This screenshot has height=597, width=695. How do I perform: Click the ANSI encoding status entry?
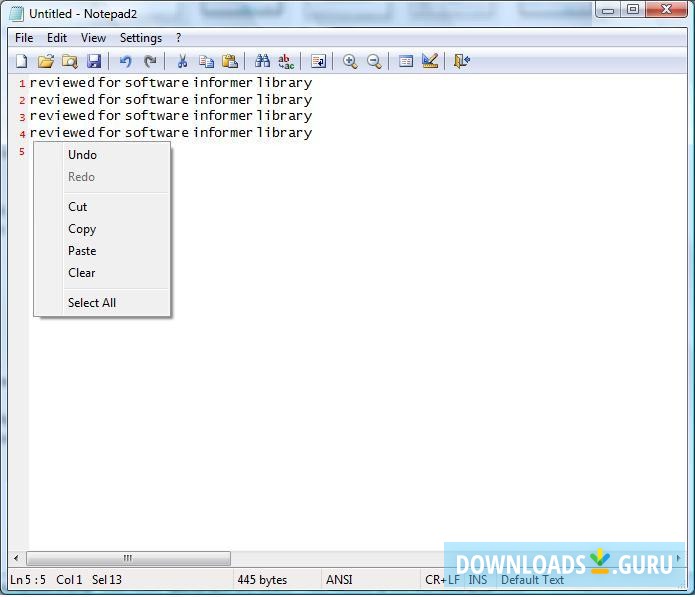click(339, 580)
